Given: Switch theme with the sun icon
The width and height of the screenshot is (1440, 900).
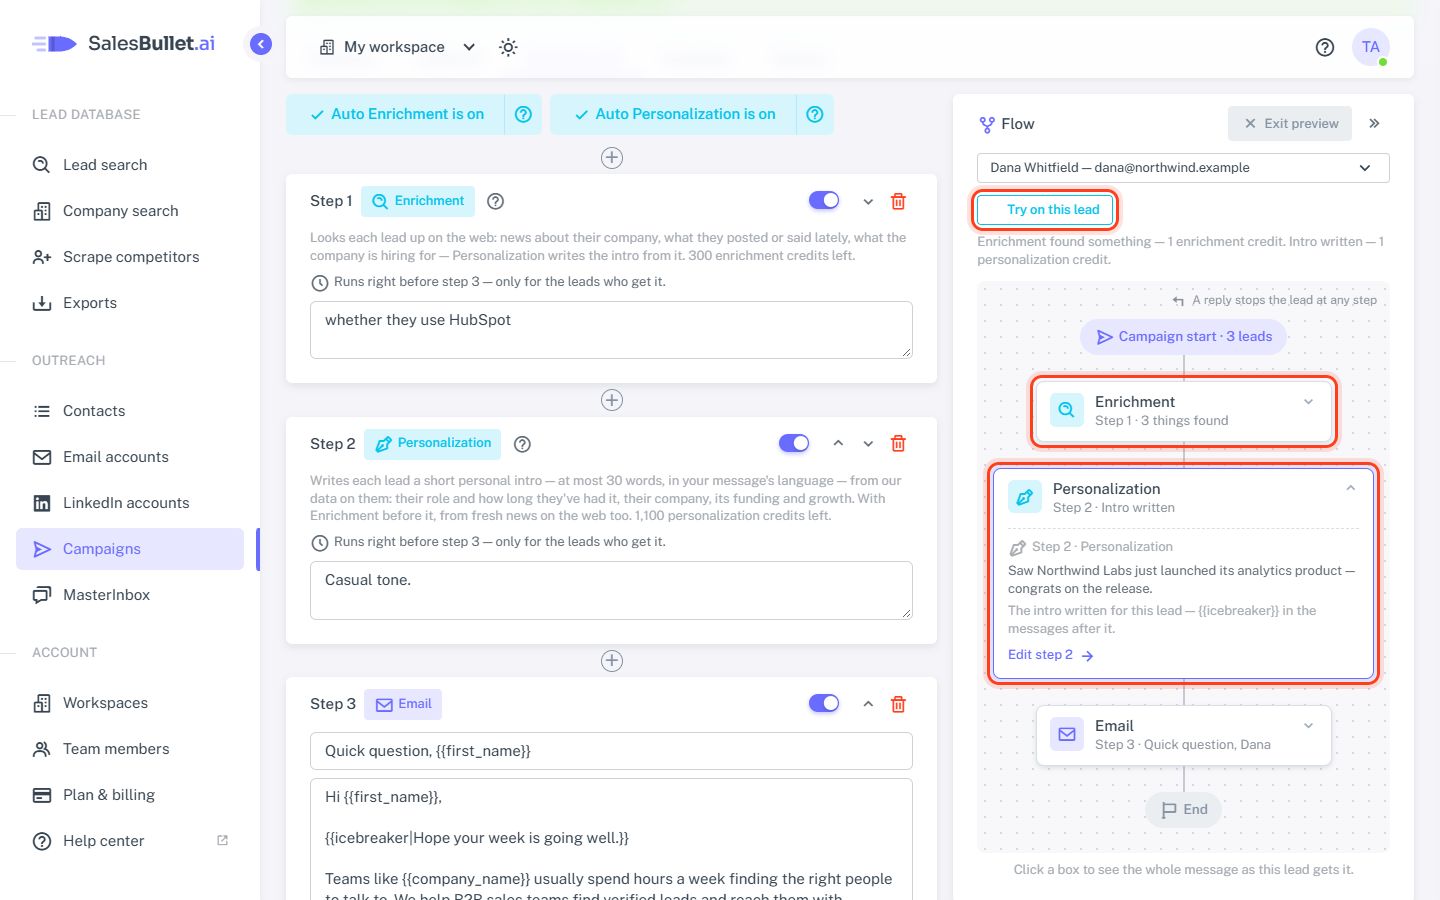Looking at the screenshot, I should click(x=508, y=47).
